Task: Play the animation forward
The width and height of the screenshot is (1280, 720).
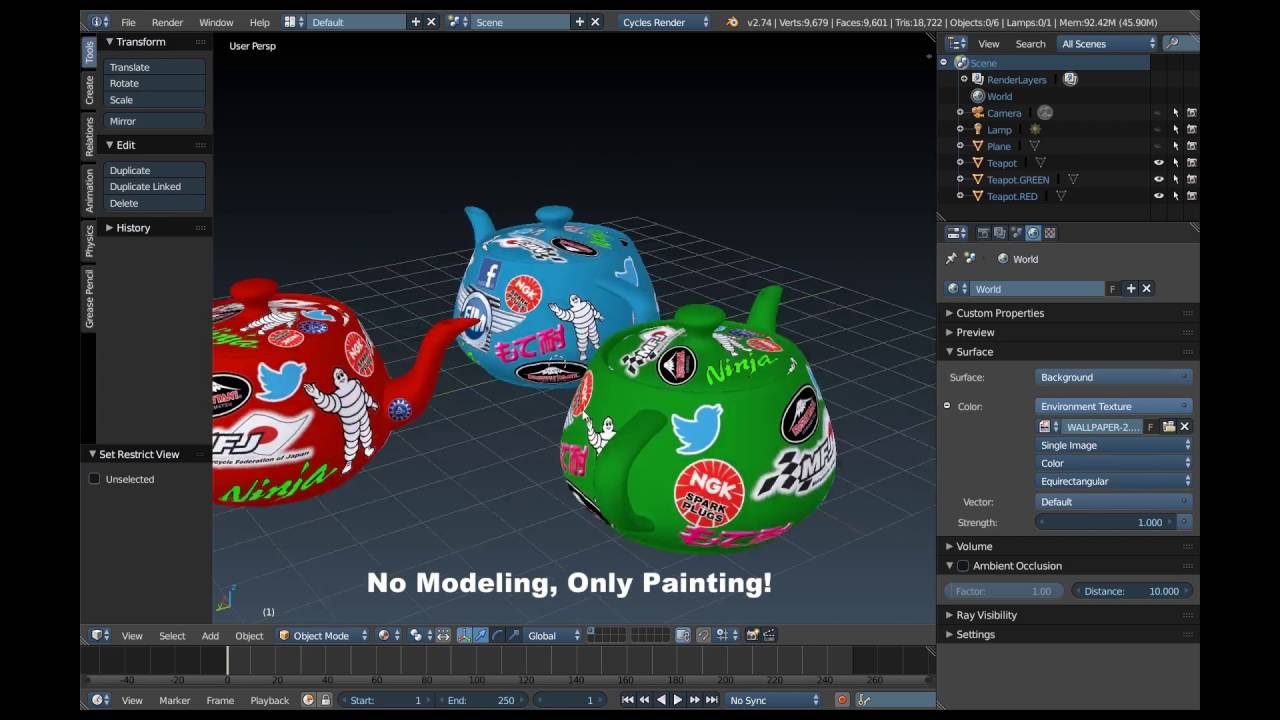Action: pyautogui.click(x=677, y=700)
